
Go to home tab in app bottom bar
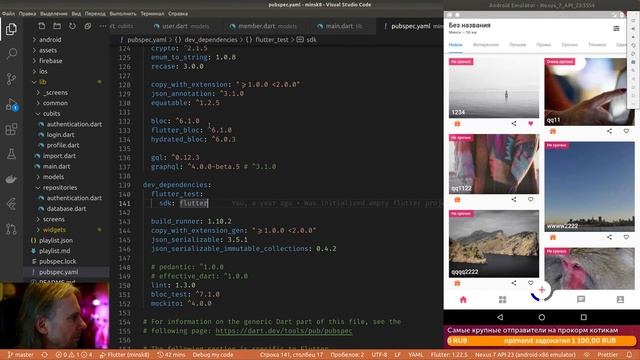(x=463, y=300)
